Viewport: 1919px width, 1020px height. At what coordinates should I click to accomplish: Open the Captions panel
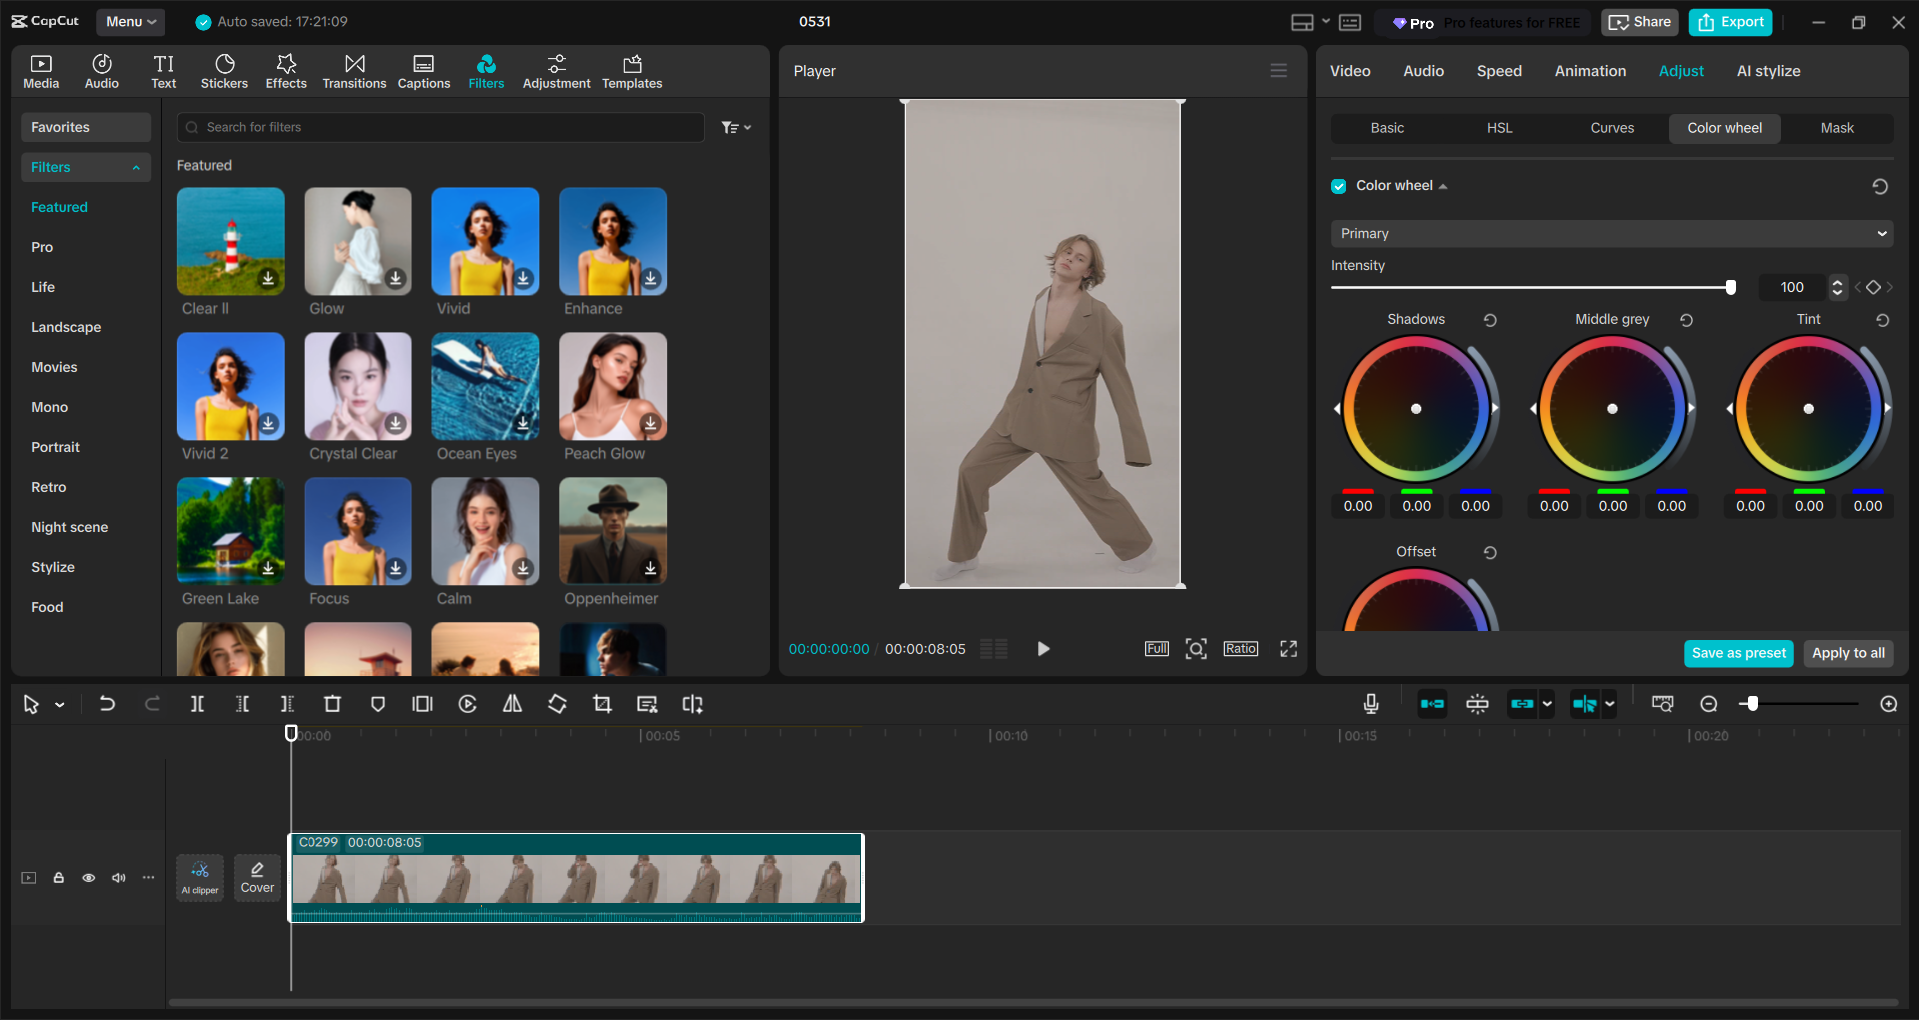point(423,70)
